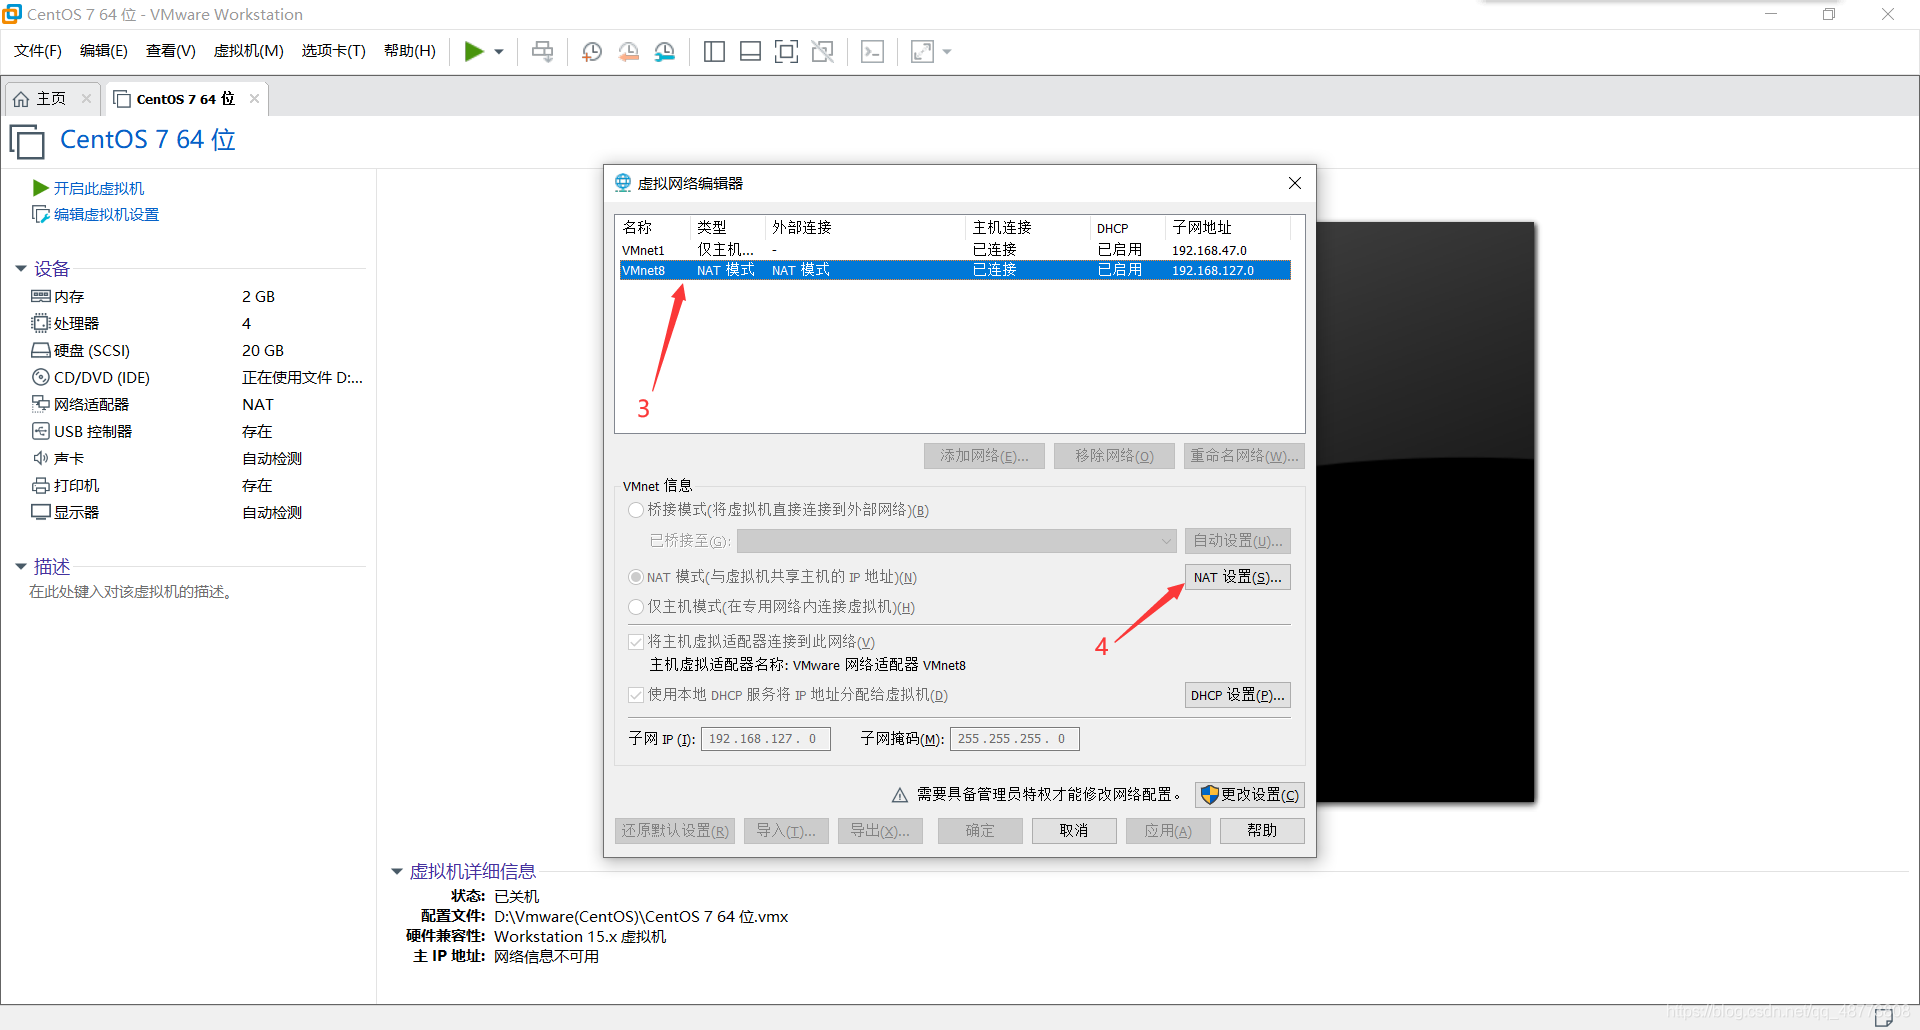Take a snapshot with the clock icon

click(592, 51)
